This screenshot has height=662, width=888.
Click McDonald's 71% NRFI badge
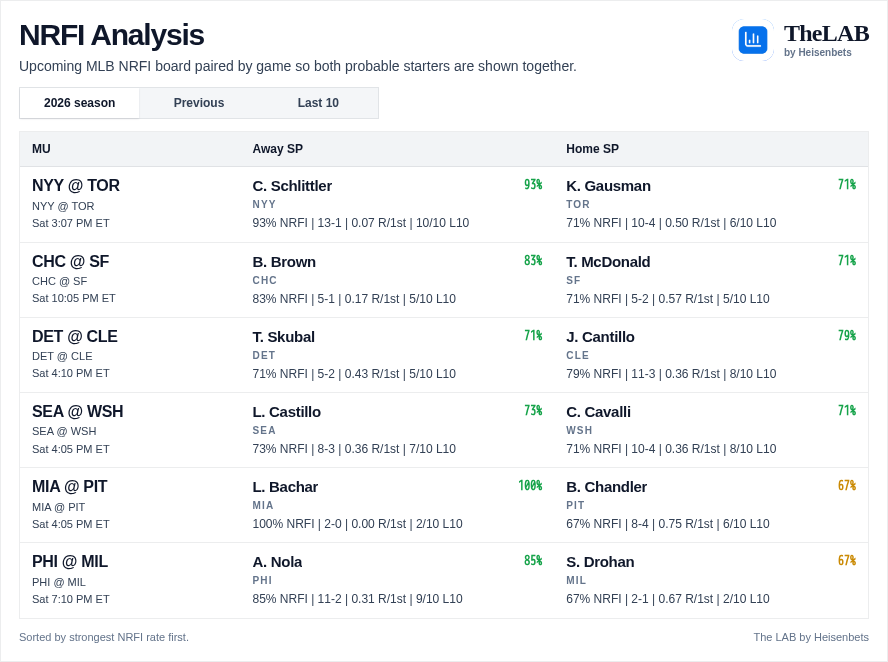point(847,260)
